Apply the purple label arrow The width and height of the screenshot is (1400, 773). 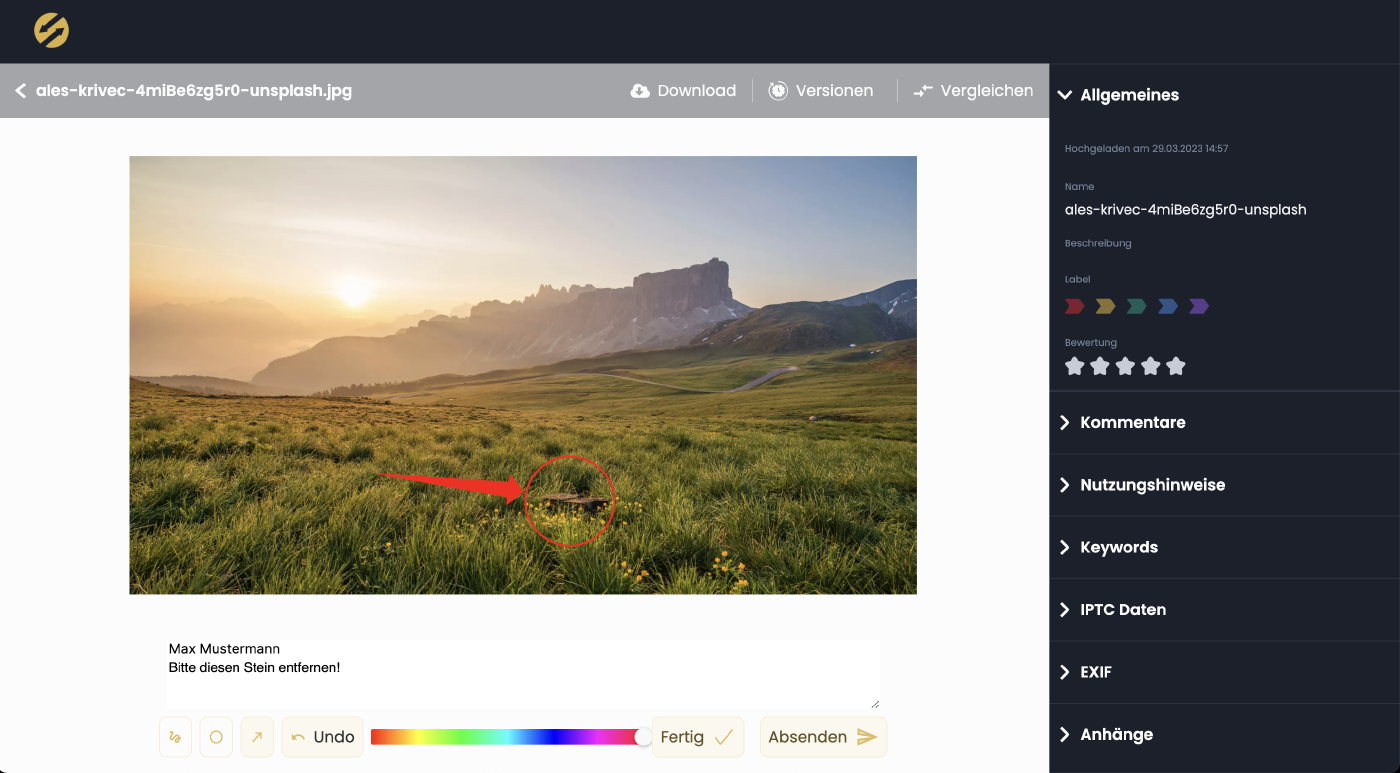click(x=1199, y=306)
